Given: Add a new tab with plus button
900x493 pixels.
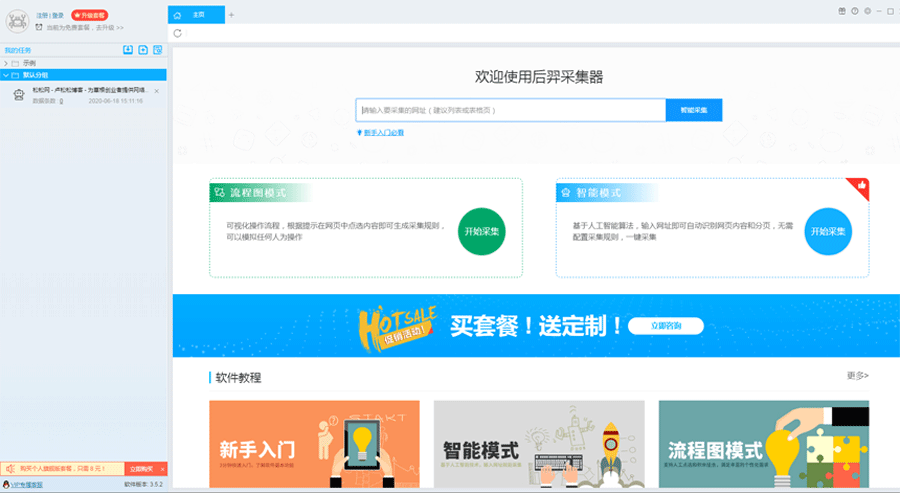Looking at the screenshot, I should click(x=231, y=15).
